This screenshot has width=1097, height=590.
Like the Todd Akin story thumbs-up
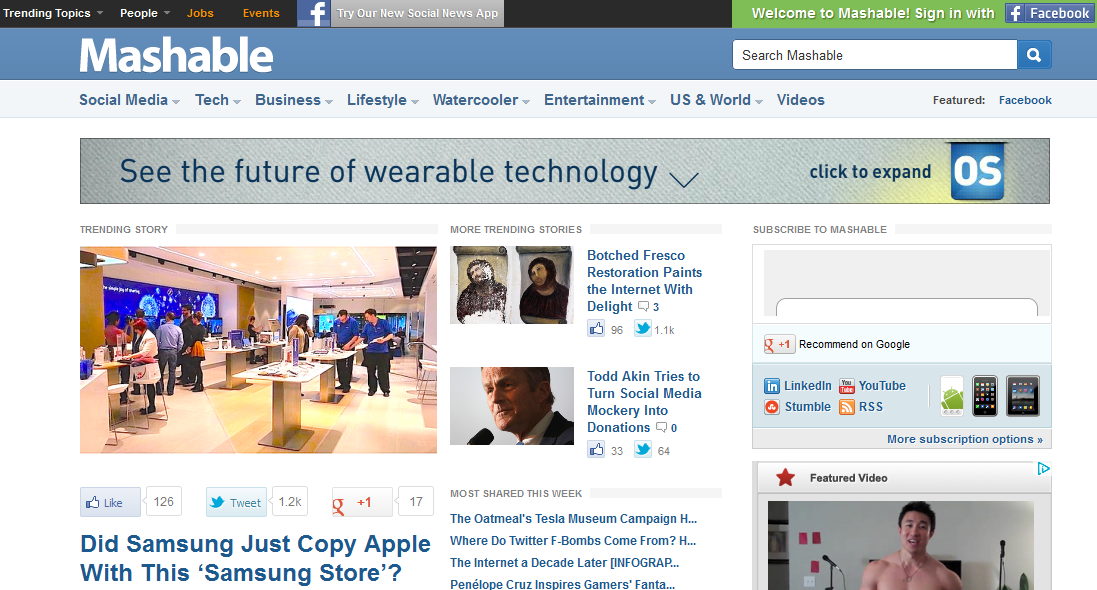click(x=596, y=449)
